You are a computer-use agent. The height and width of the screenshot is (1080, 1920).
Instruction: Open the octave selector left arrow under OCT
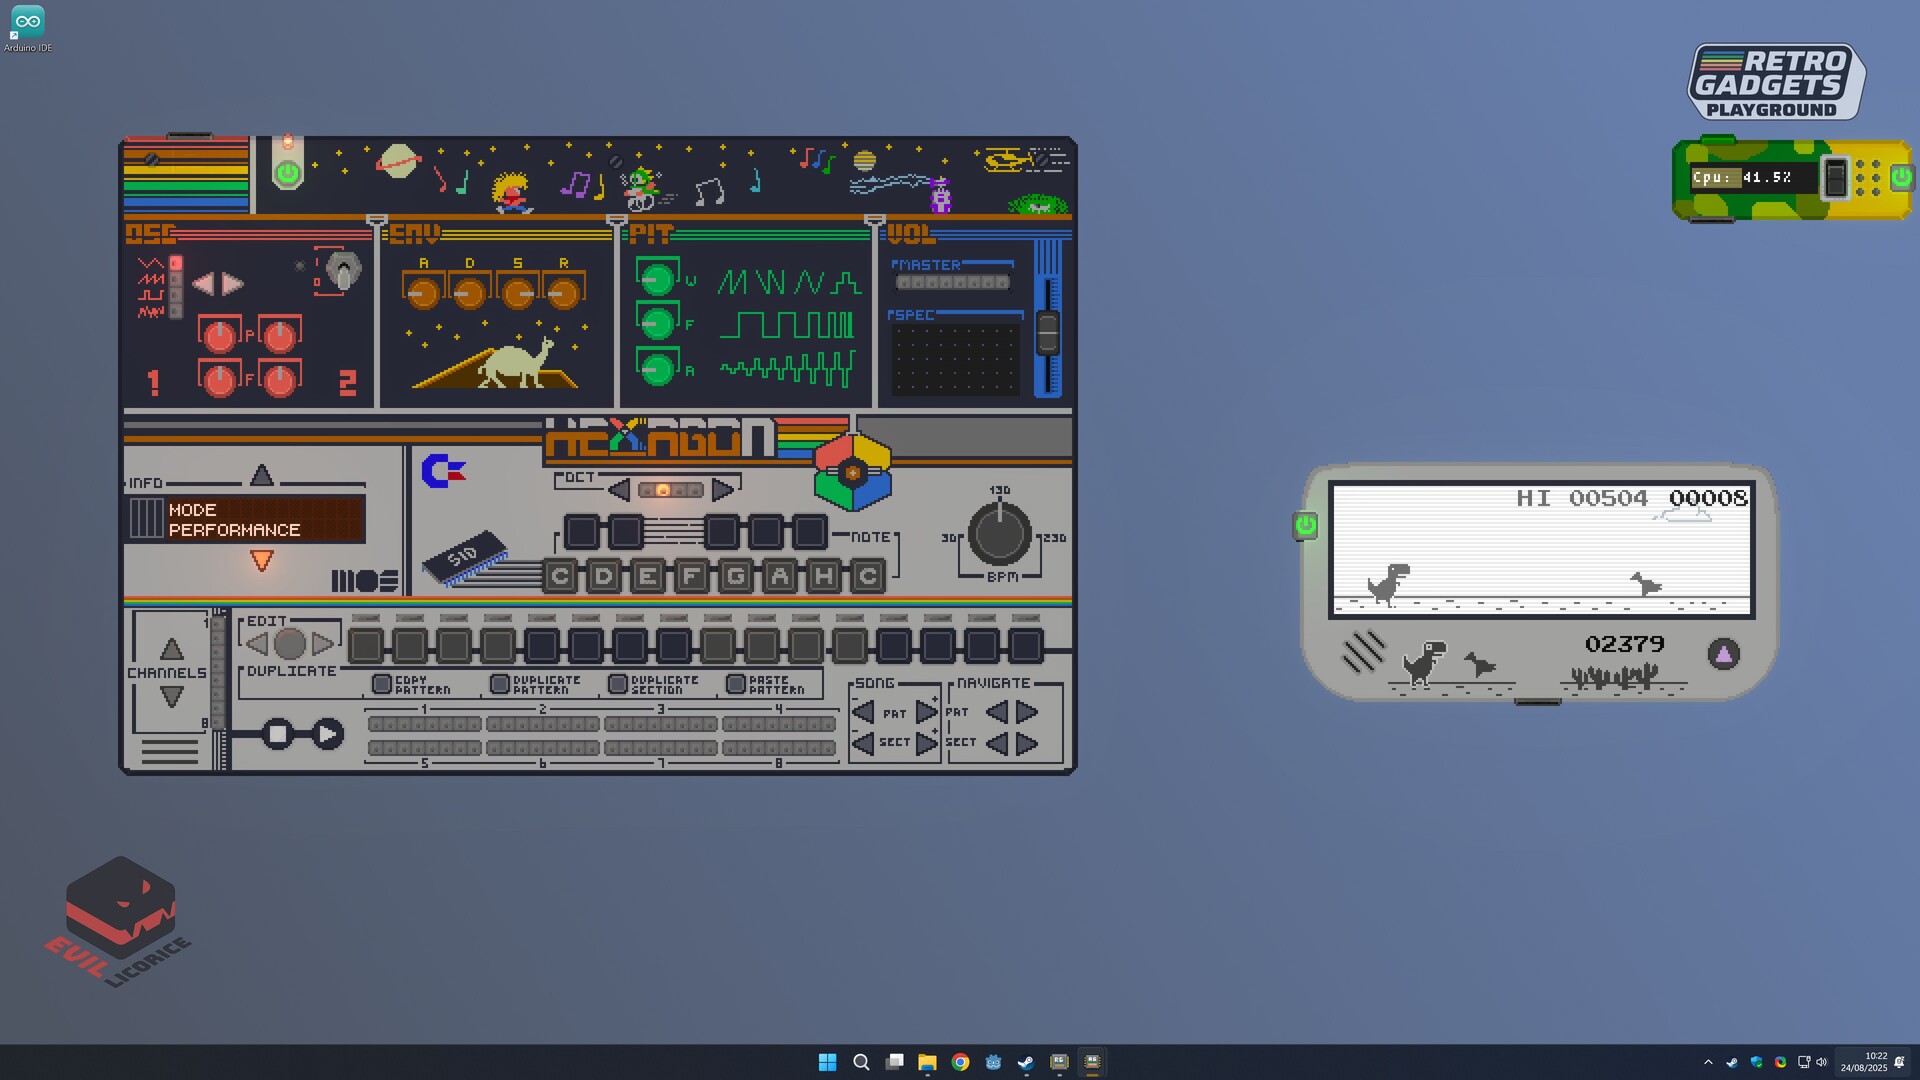(620, 489)
